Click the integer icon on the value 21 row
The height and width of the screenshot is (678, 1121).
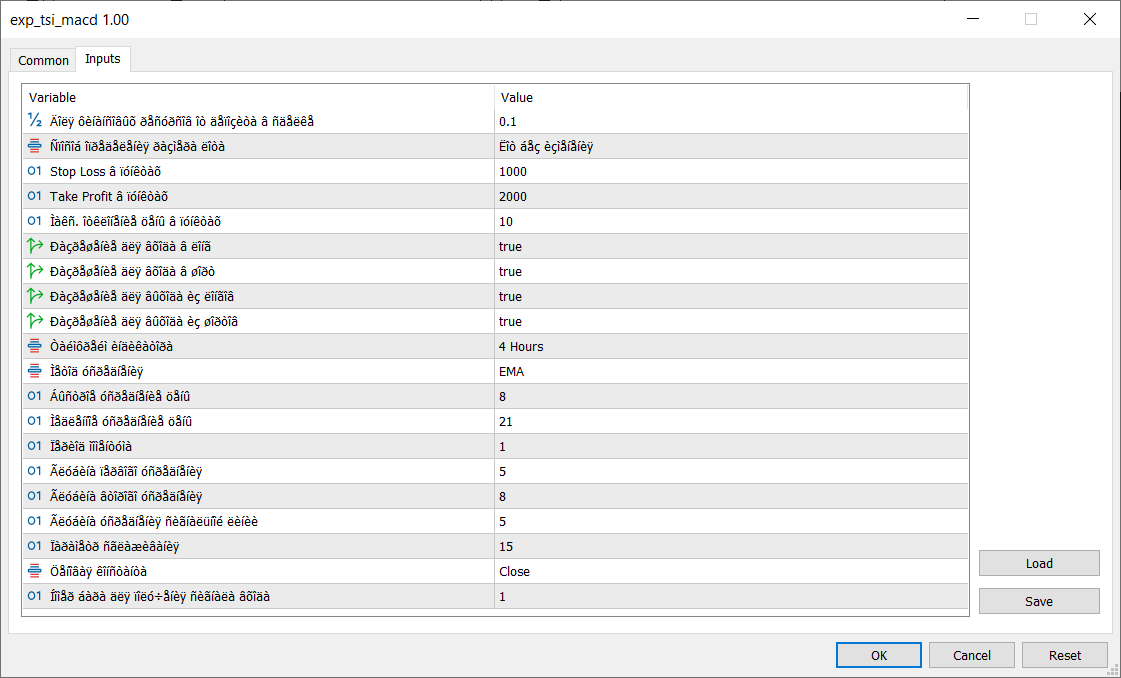pos(35,421)
